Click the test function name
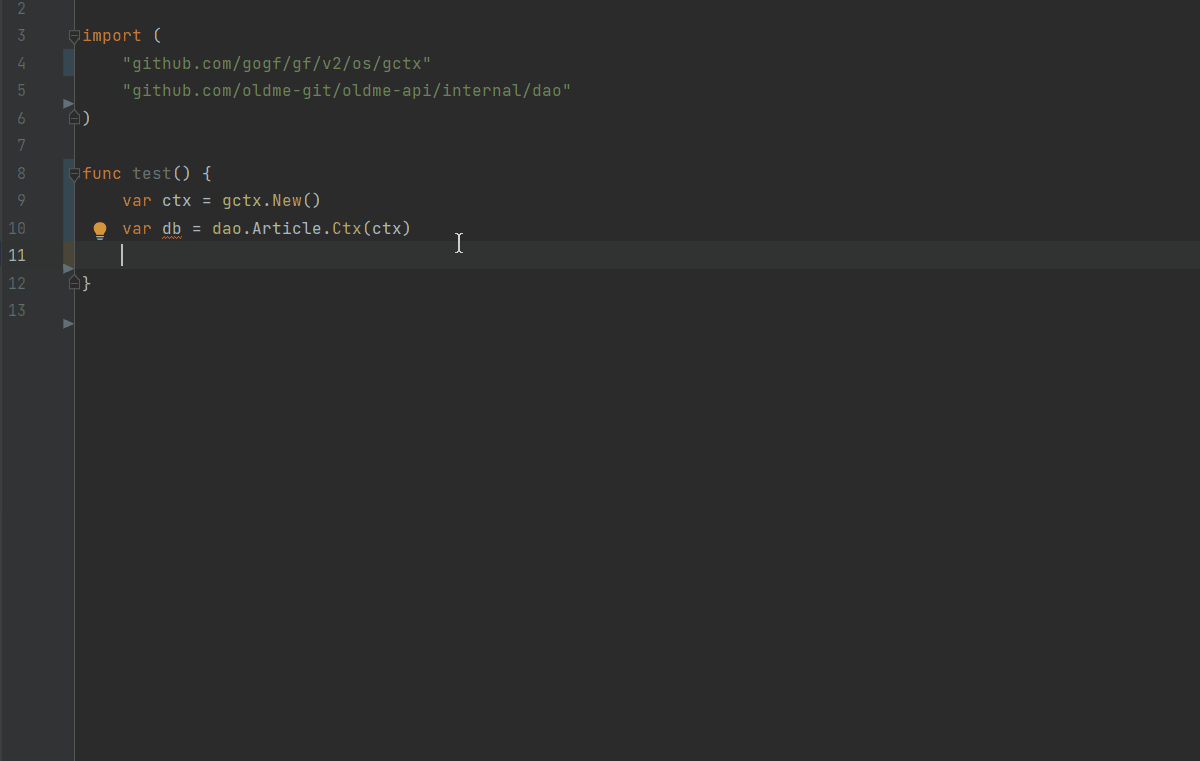Image resolution: width=1200 pixels, height=761 pixels. [x=151, y=174]
